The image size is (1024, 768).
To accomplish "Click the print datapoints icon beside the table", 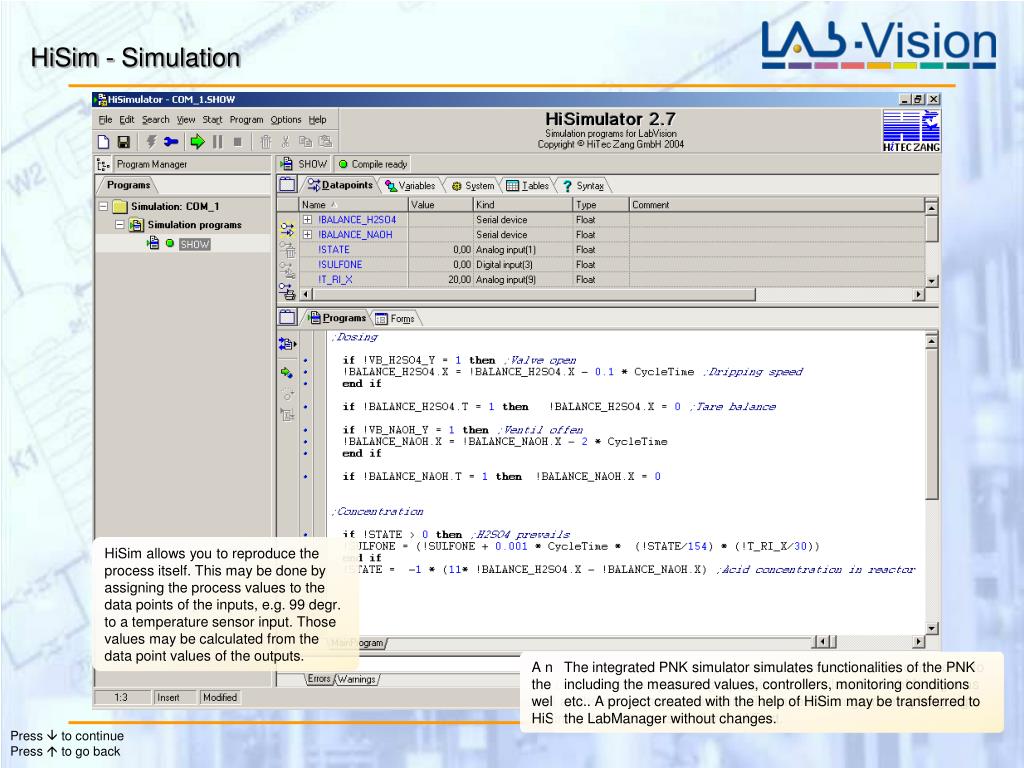I will [x=287, y=291].
